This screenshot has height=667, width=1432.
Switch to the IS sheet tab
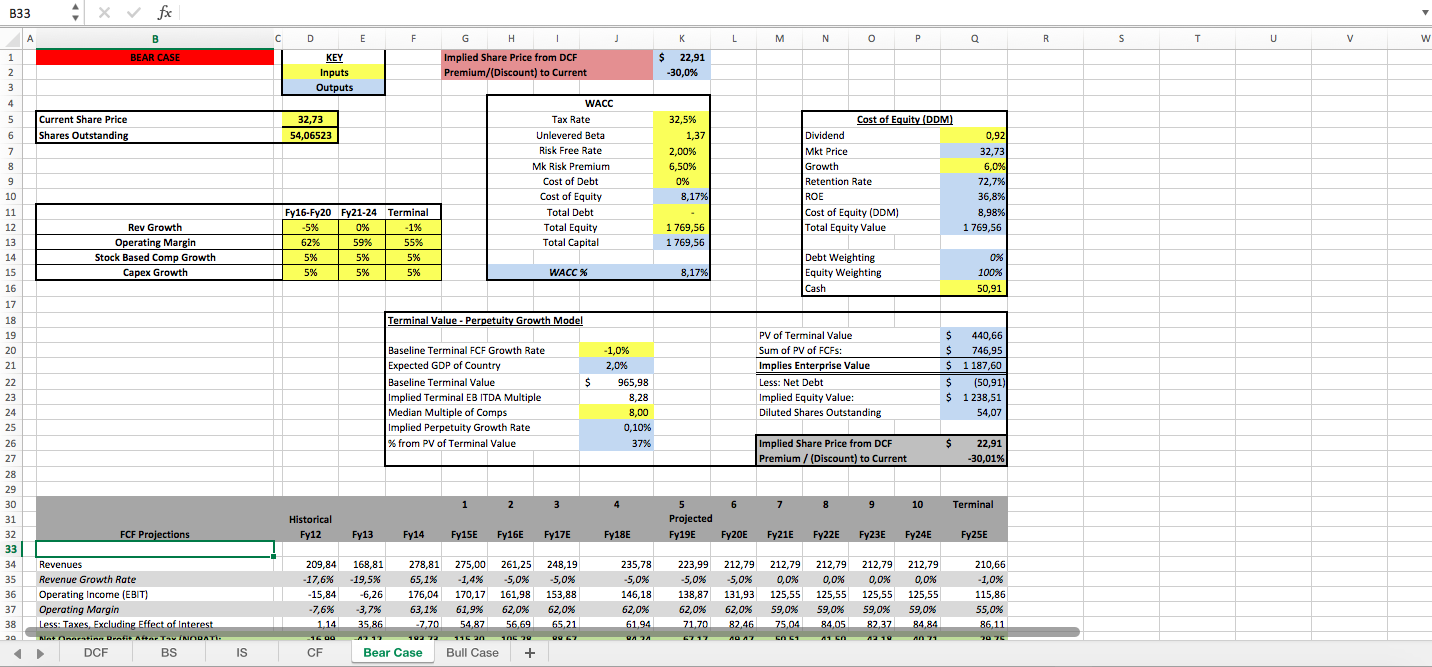coord(241,653)
